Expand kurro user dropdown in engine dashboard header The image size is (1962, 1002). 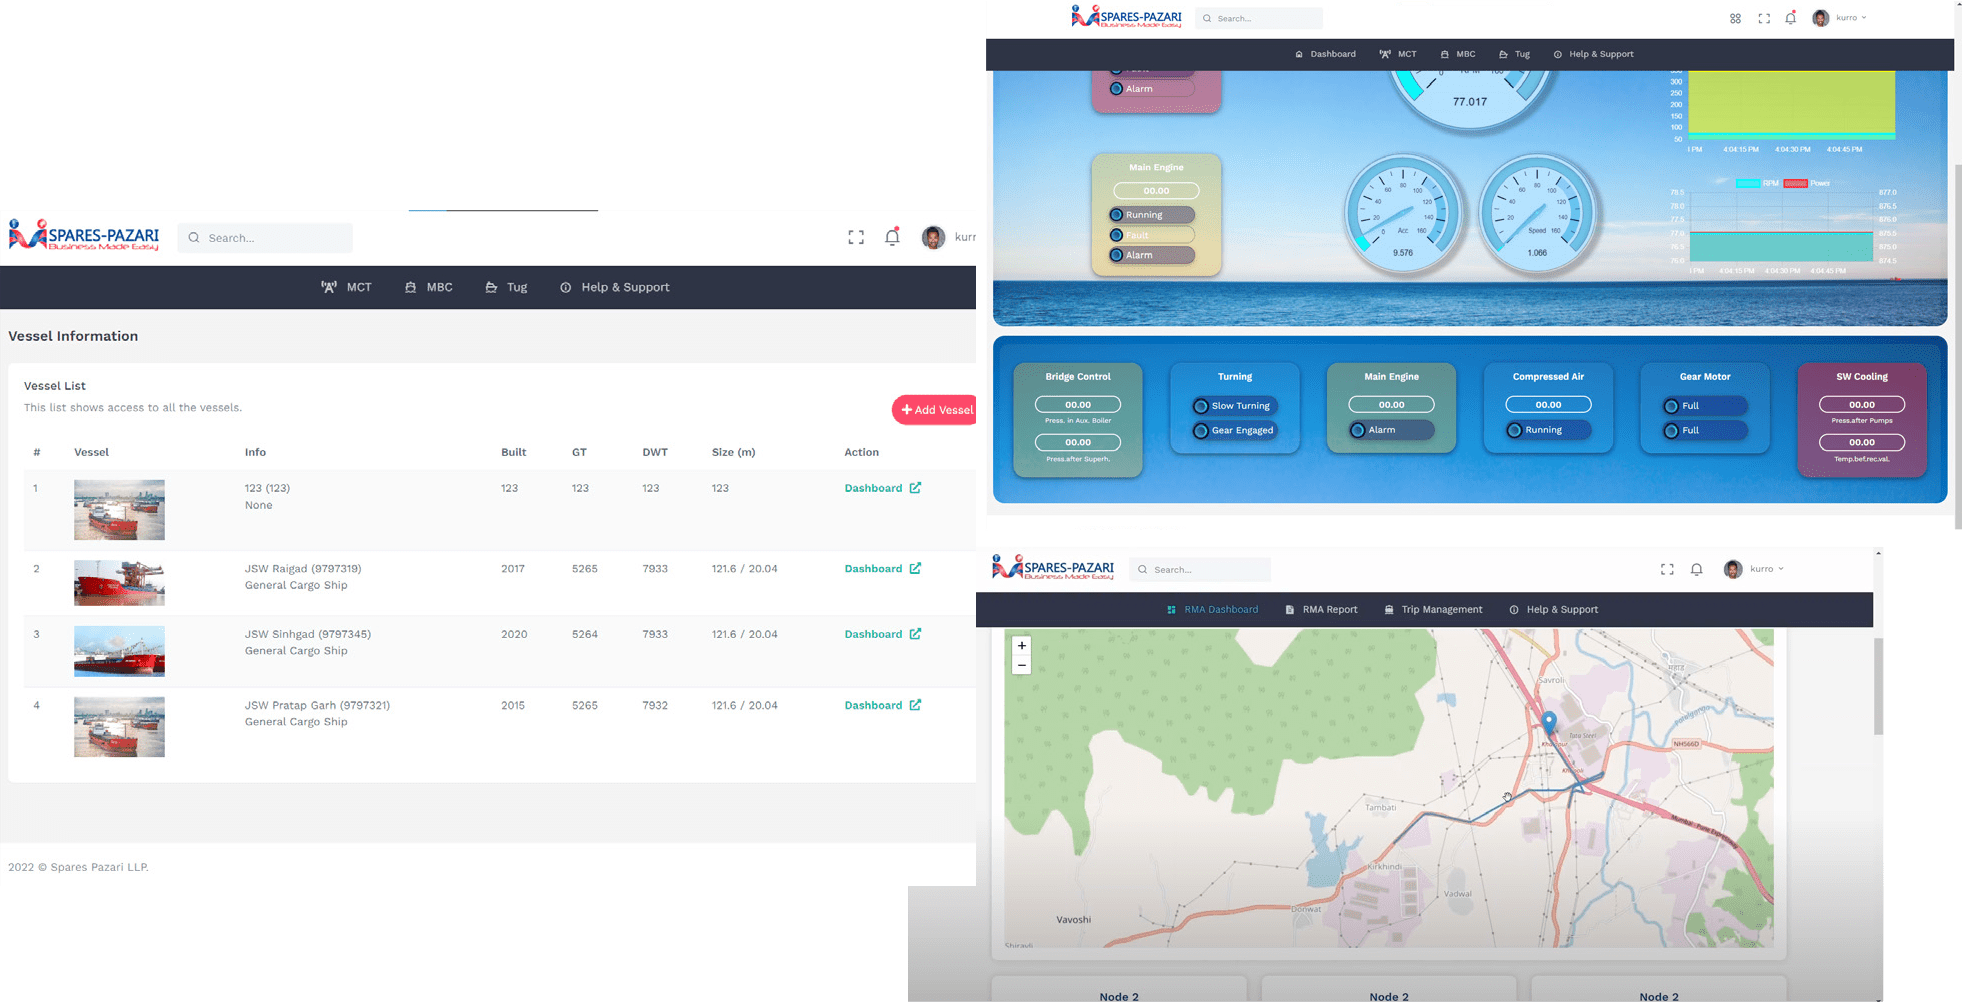tap(1851, 18)
